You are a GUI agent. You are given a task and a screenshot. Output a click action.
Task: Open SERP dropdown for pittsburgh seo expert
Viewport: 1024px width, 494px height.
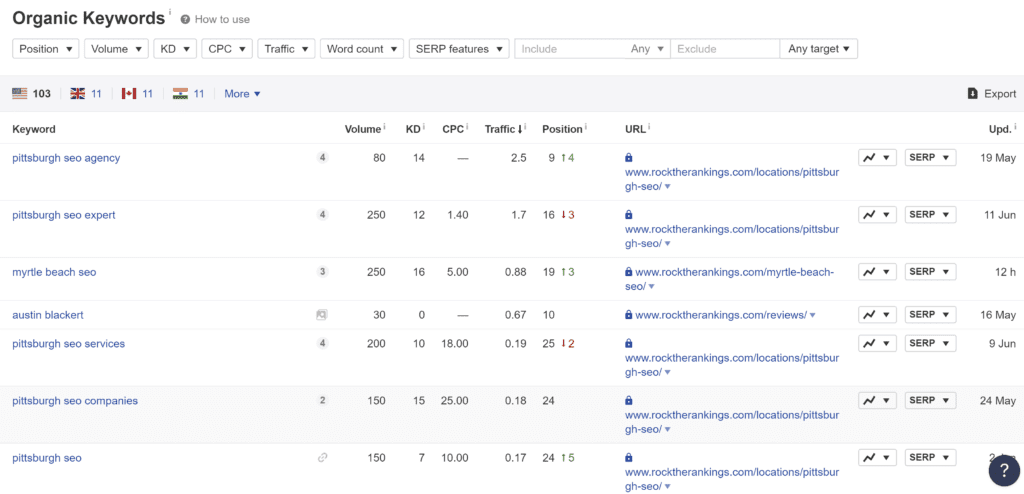click(x=930, y=214)
